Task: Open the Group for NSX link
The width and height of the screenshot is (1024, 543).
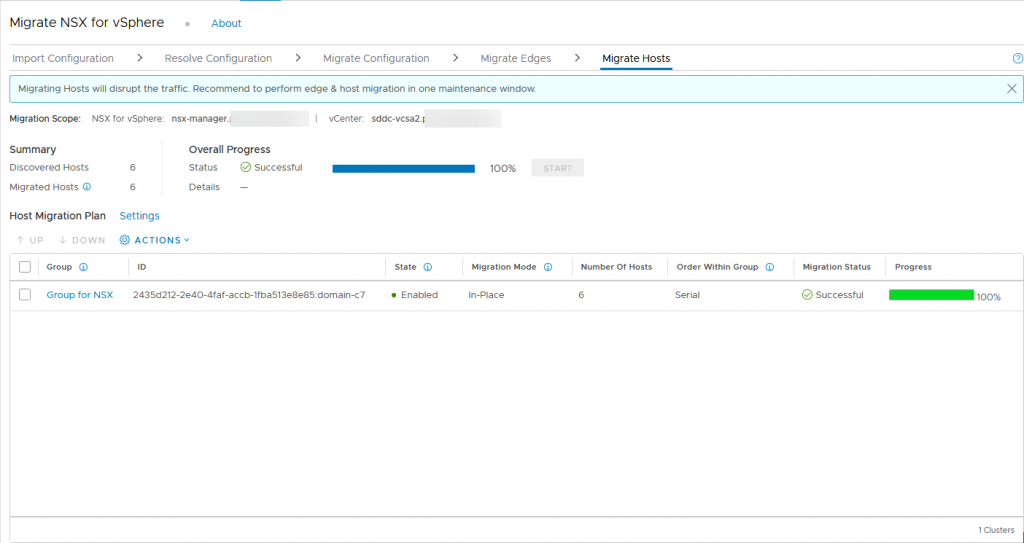Action: pos(80,295)
